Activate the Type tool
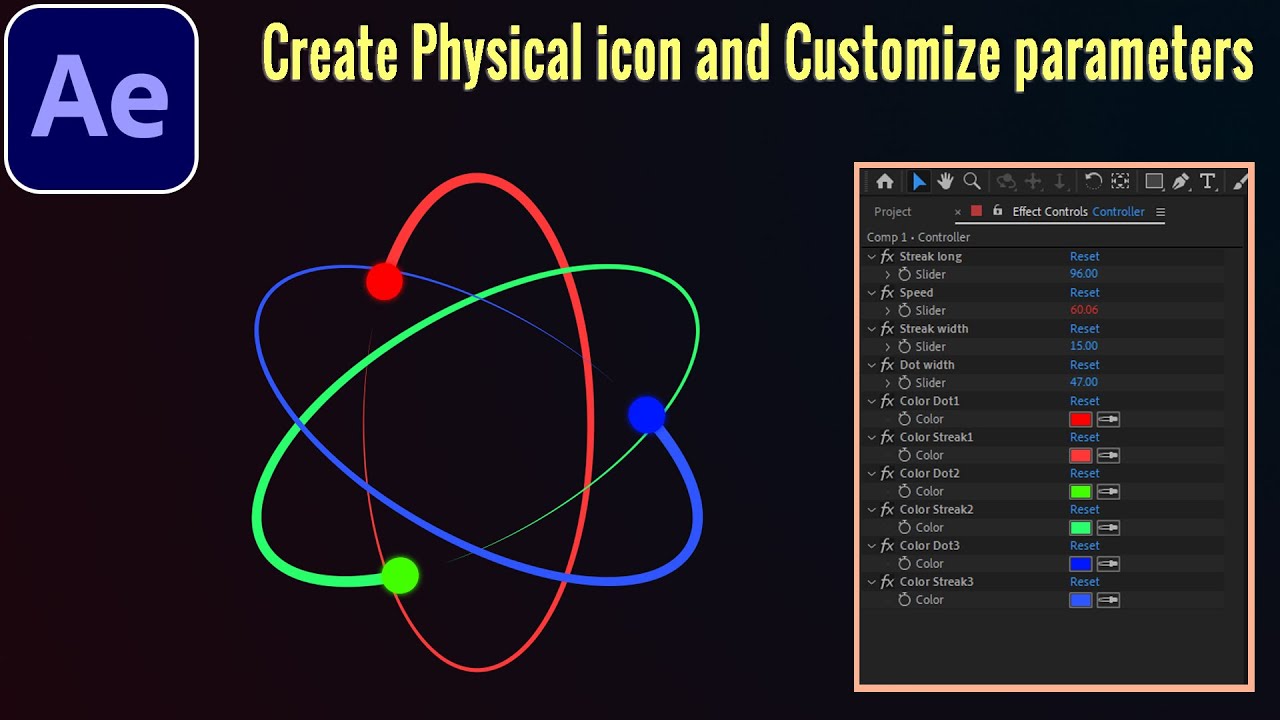The height and width of the screenshot is (720, 1280). coord(1208,181)
